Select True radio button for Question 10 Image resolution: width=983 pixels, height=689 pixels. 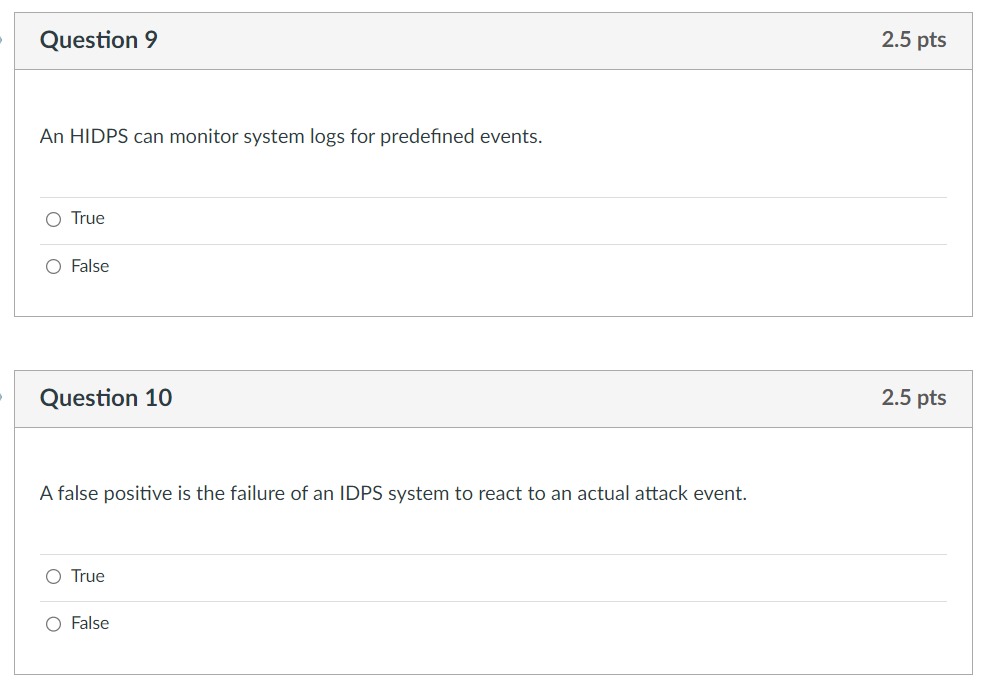coord(53,576)
